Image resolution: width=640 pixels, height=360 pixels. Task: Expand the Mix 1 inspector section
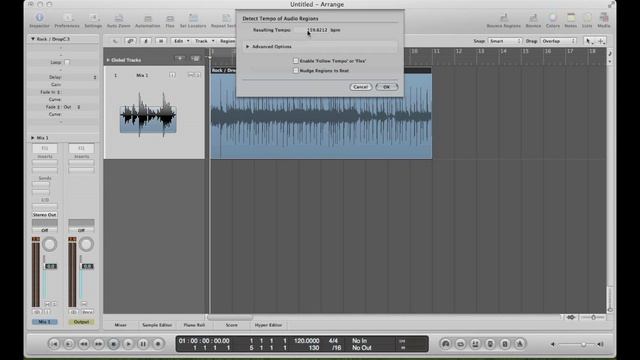33,138
